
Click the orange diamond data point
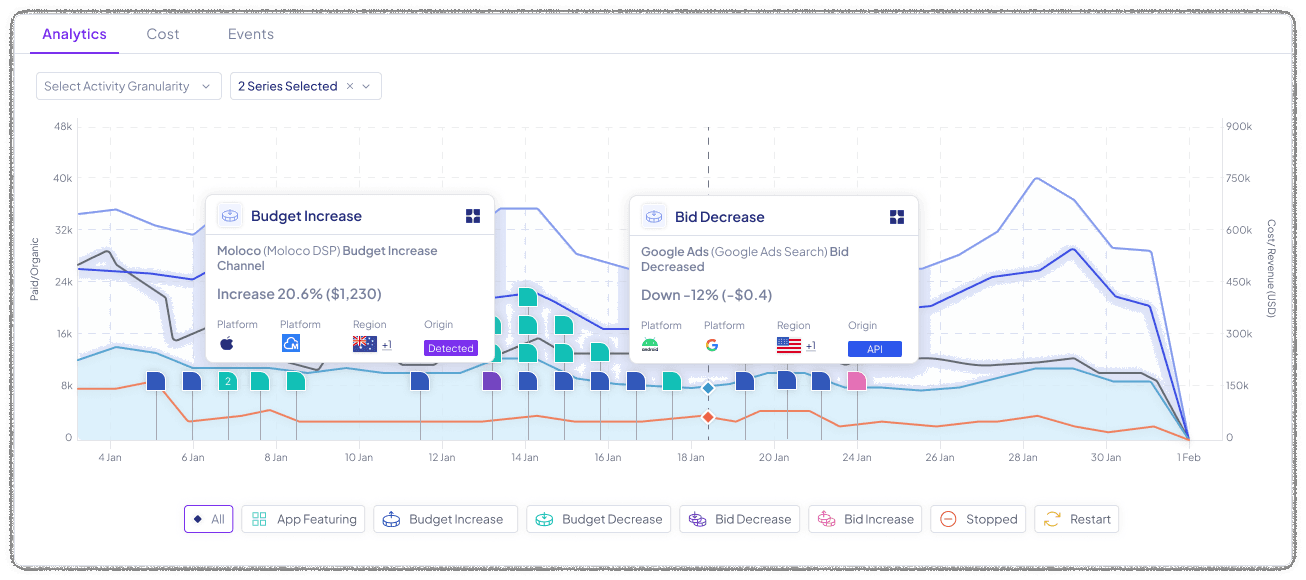click(x=708, y=416)
